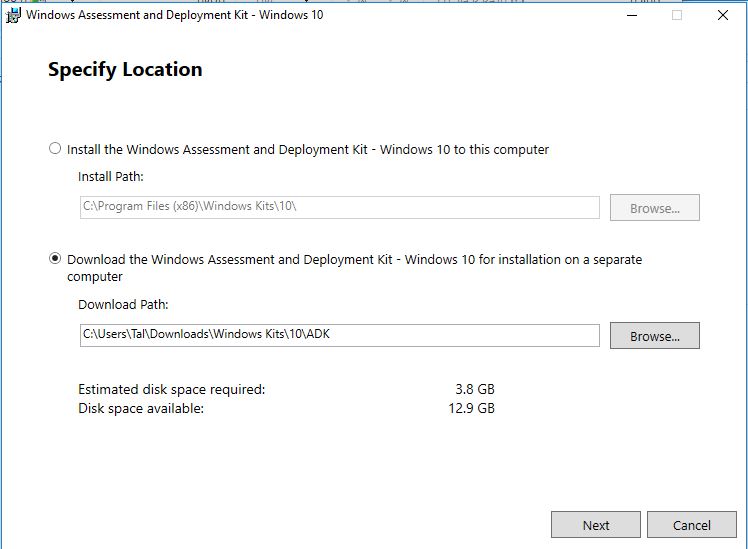Click the "Disk space available:" label

pos(141,408)
